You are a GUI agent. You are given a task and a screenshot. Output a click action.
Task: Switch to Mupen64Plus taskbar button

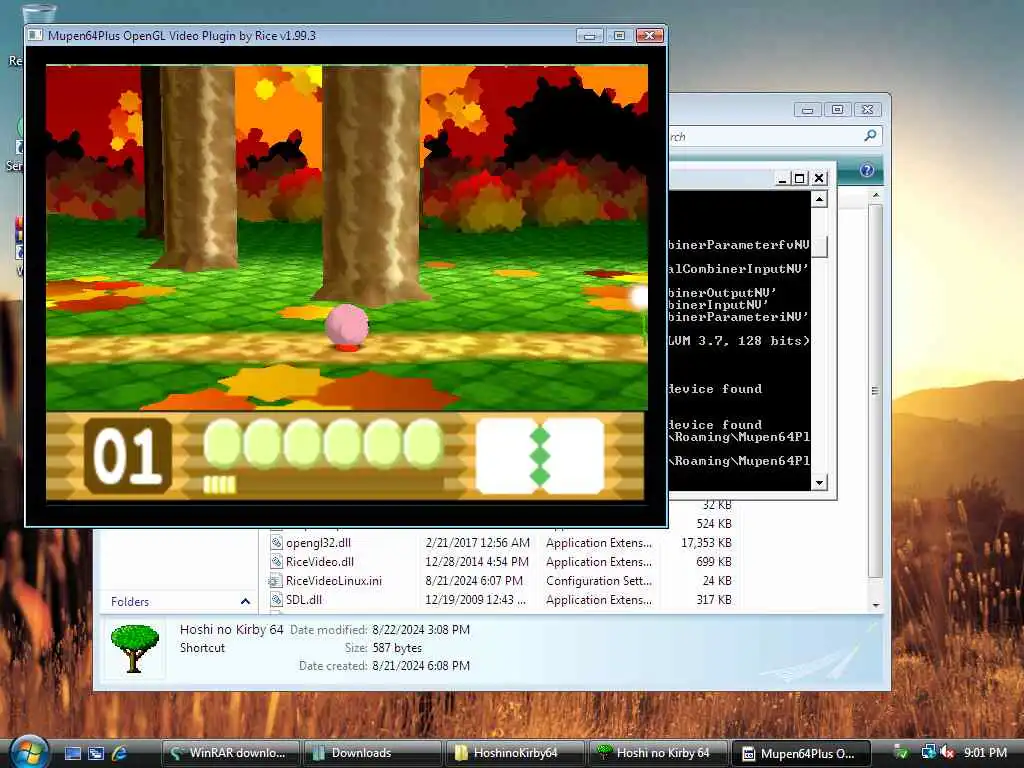[801, 753]
